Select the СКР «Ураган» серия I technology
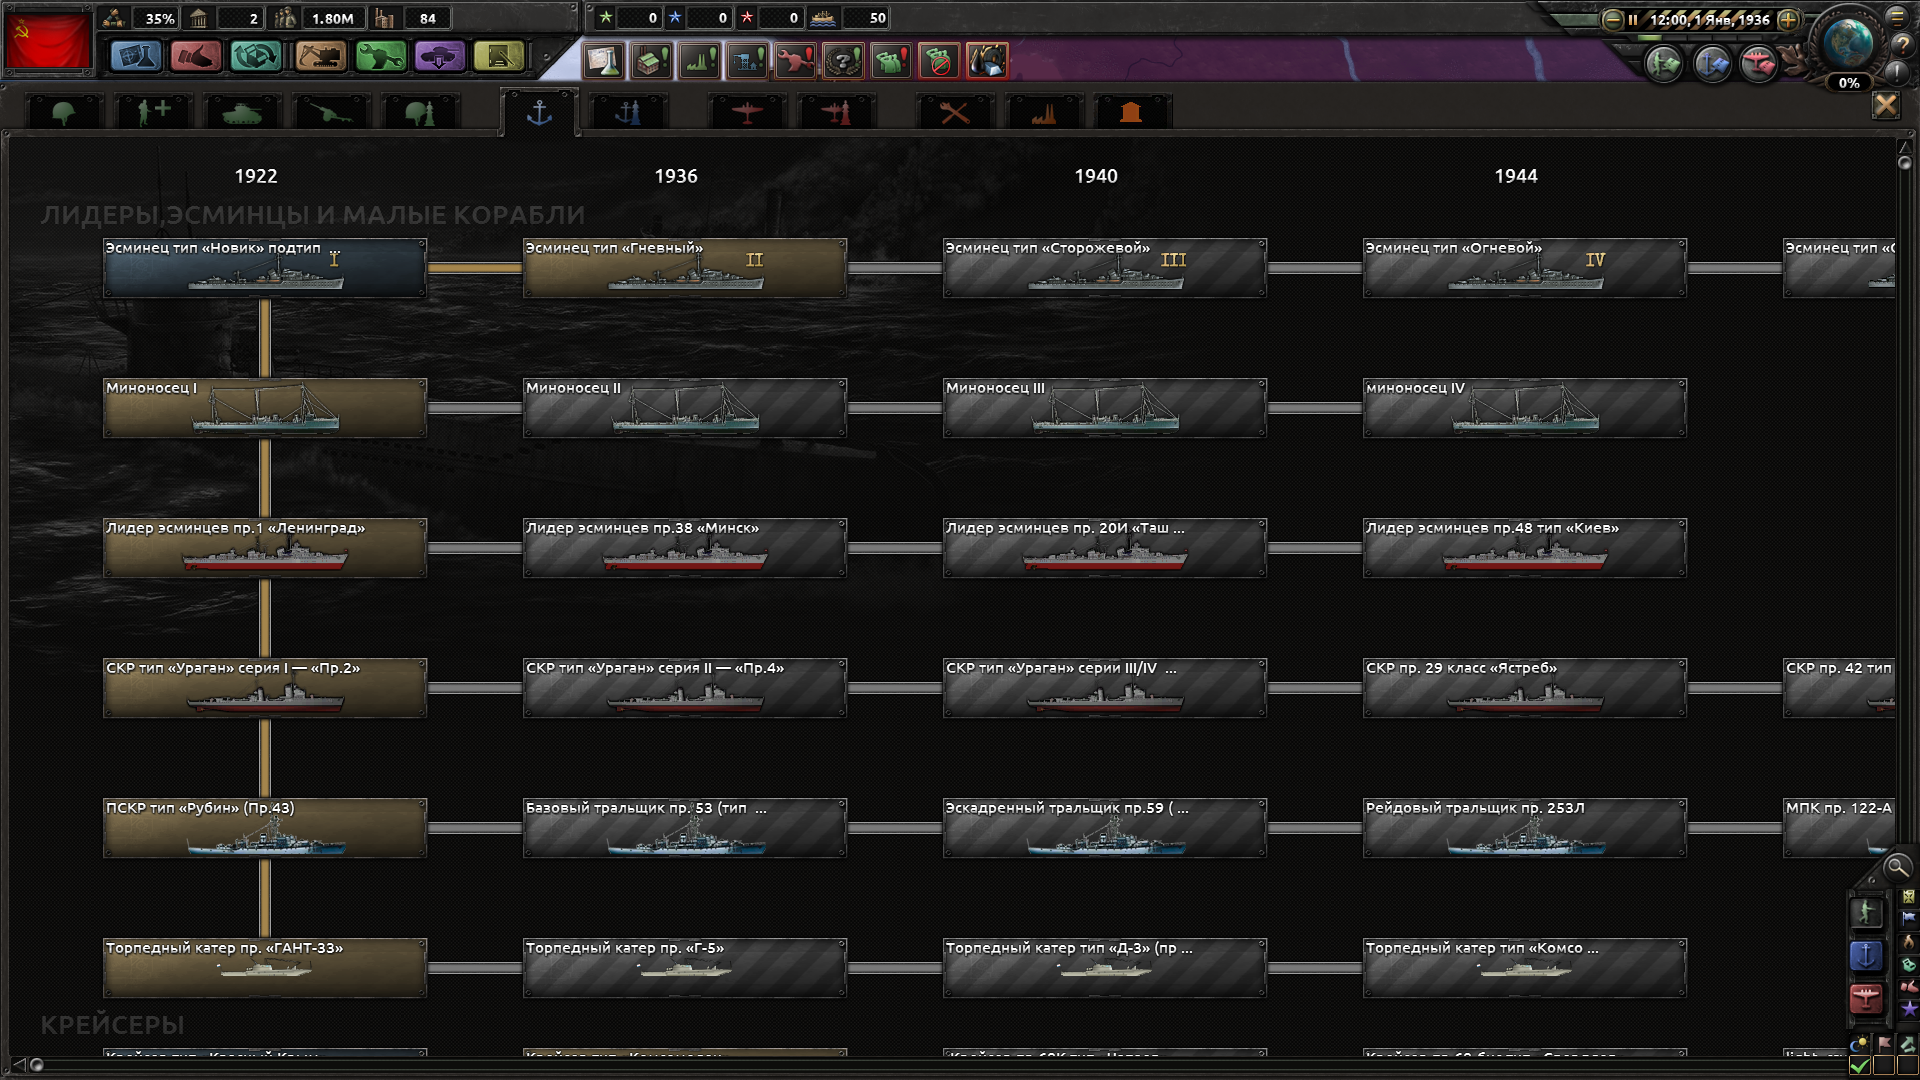 click(x=265, y=688)
